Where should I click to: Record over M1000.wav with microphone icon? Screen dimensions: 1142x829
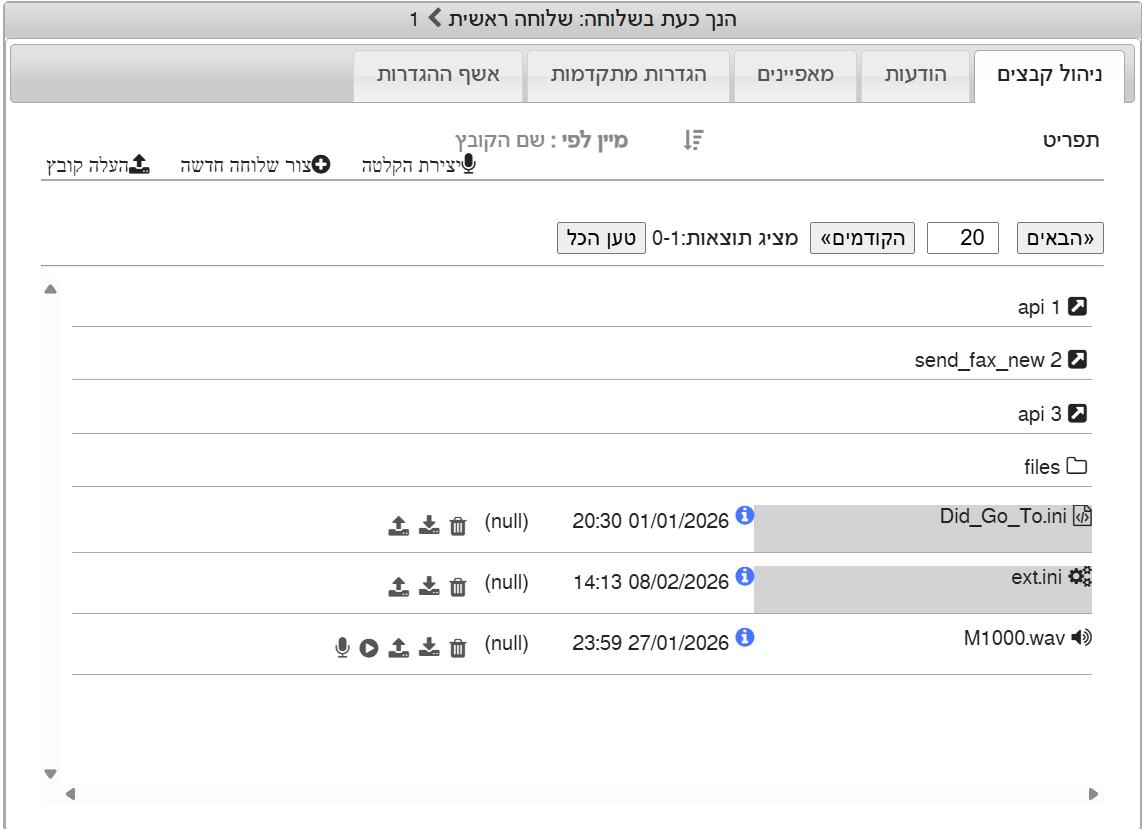point(342,648)
